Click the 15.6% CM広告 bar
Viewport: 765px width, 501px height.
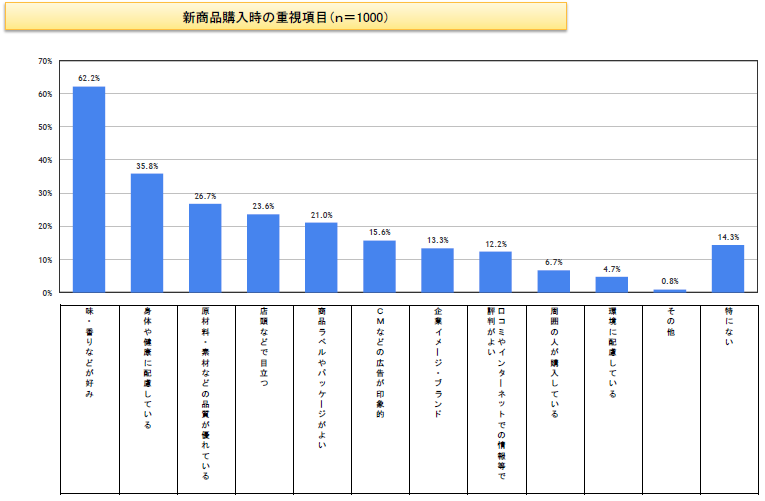pyautogui.click(x=379, y=266)
